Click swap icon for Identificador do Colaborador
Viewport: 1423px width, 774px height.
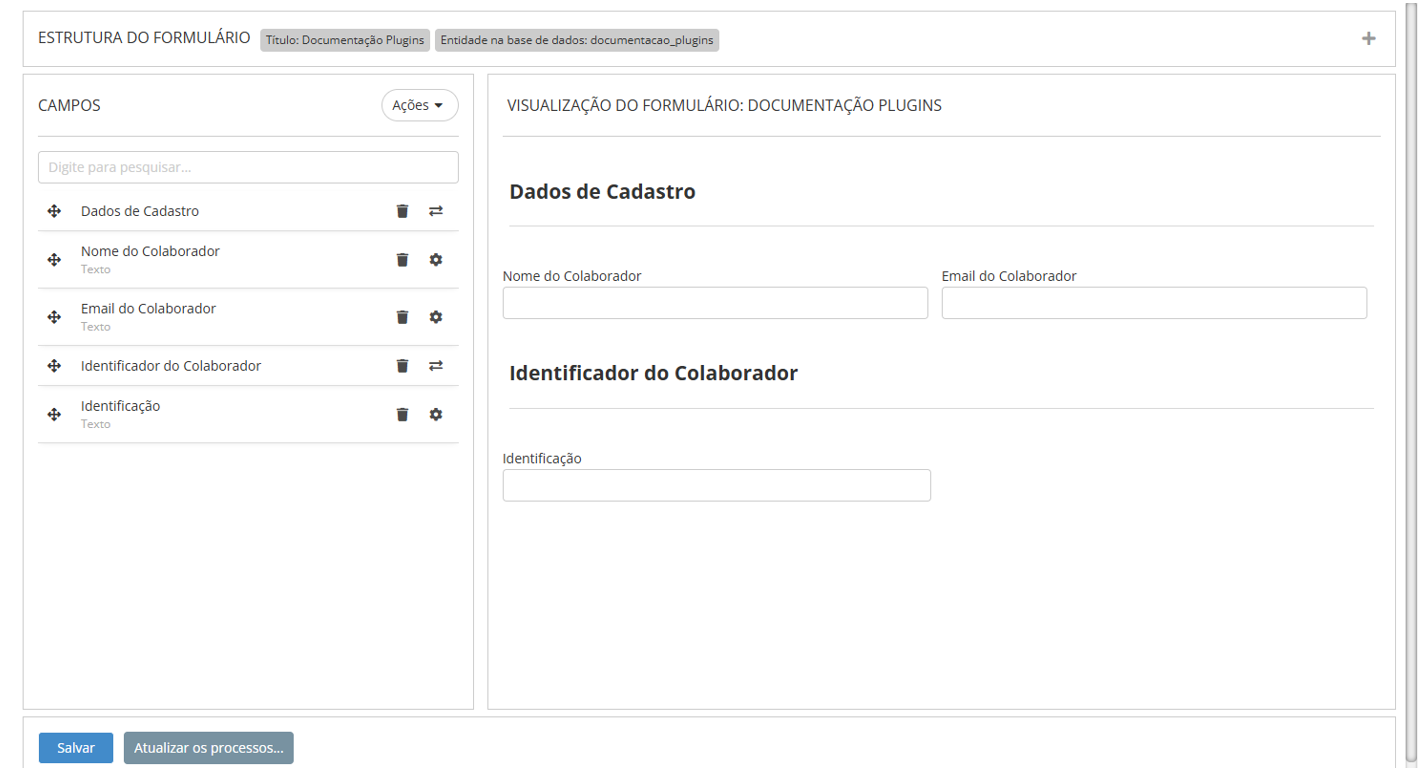436,366
